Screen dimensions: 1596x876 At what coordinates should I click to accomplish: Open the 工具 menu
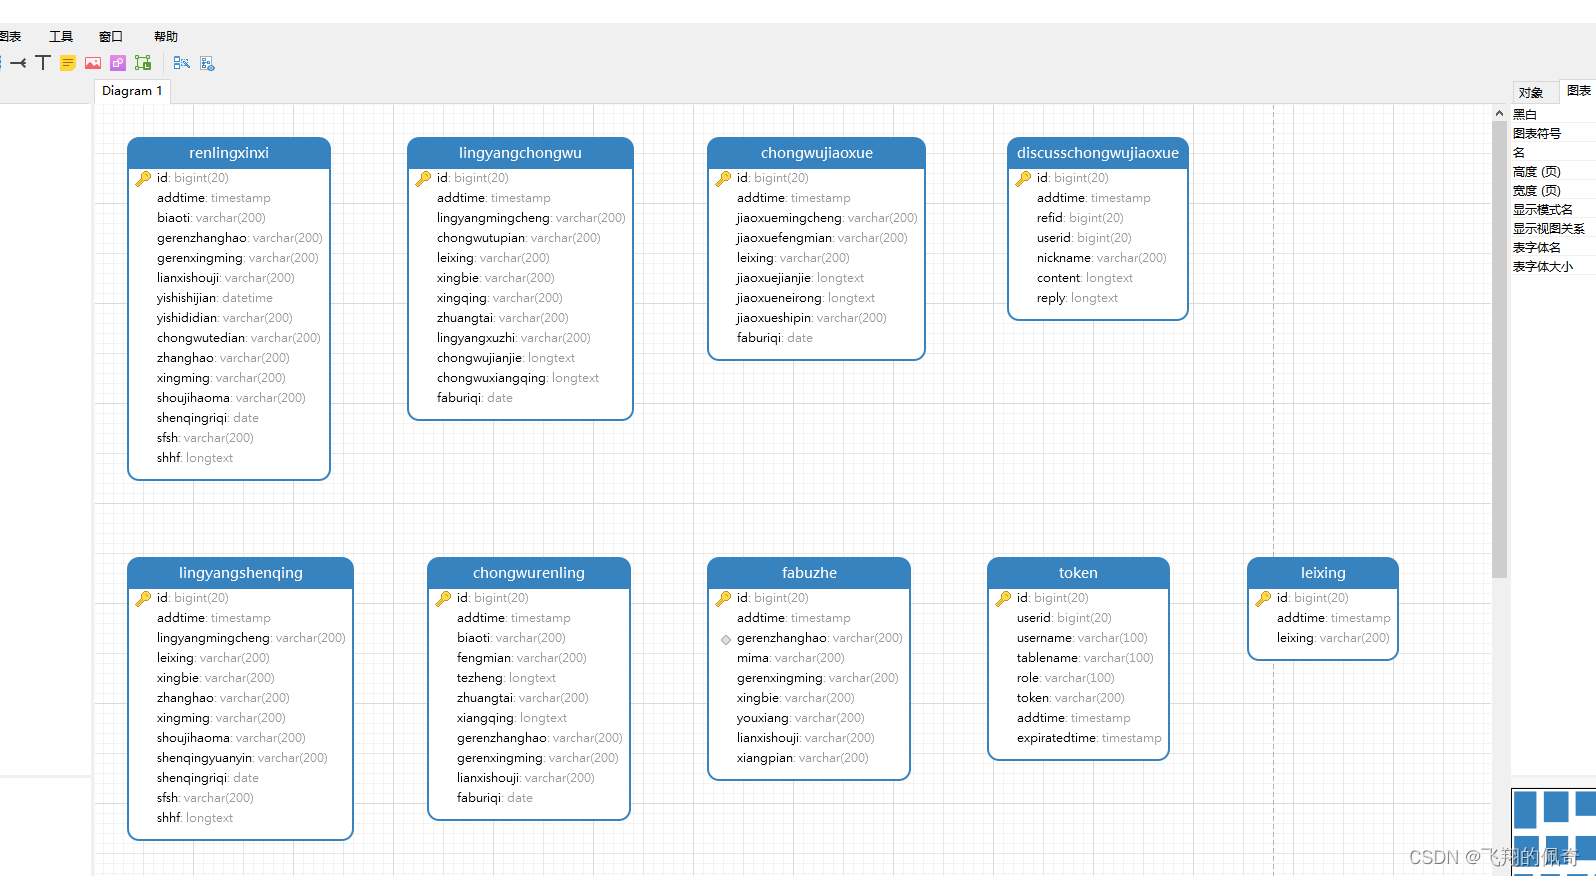(61, 36)
